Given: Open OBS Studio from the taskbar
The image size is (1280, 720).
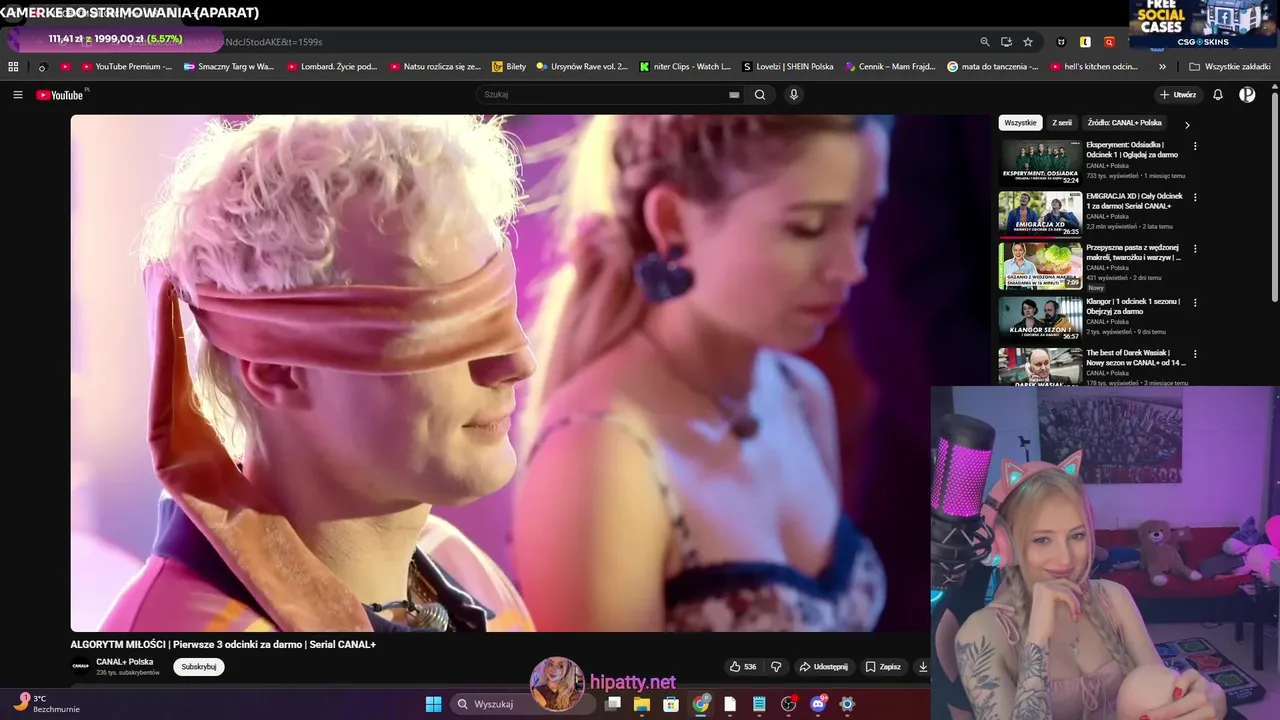Looking at the screenshot, I should (x=789, y=704).
